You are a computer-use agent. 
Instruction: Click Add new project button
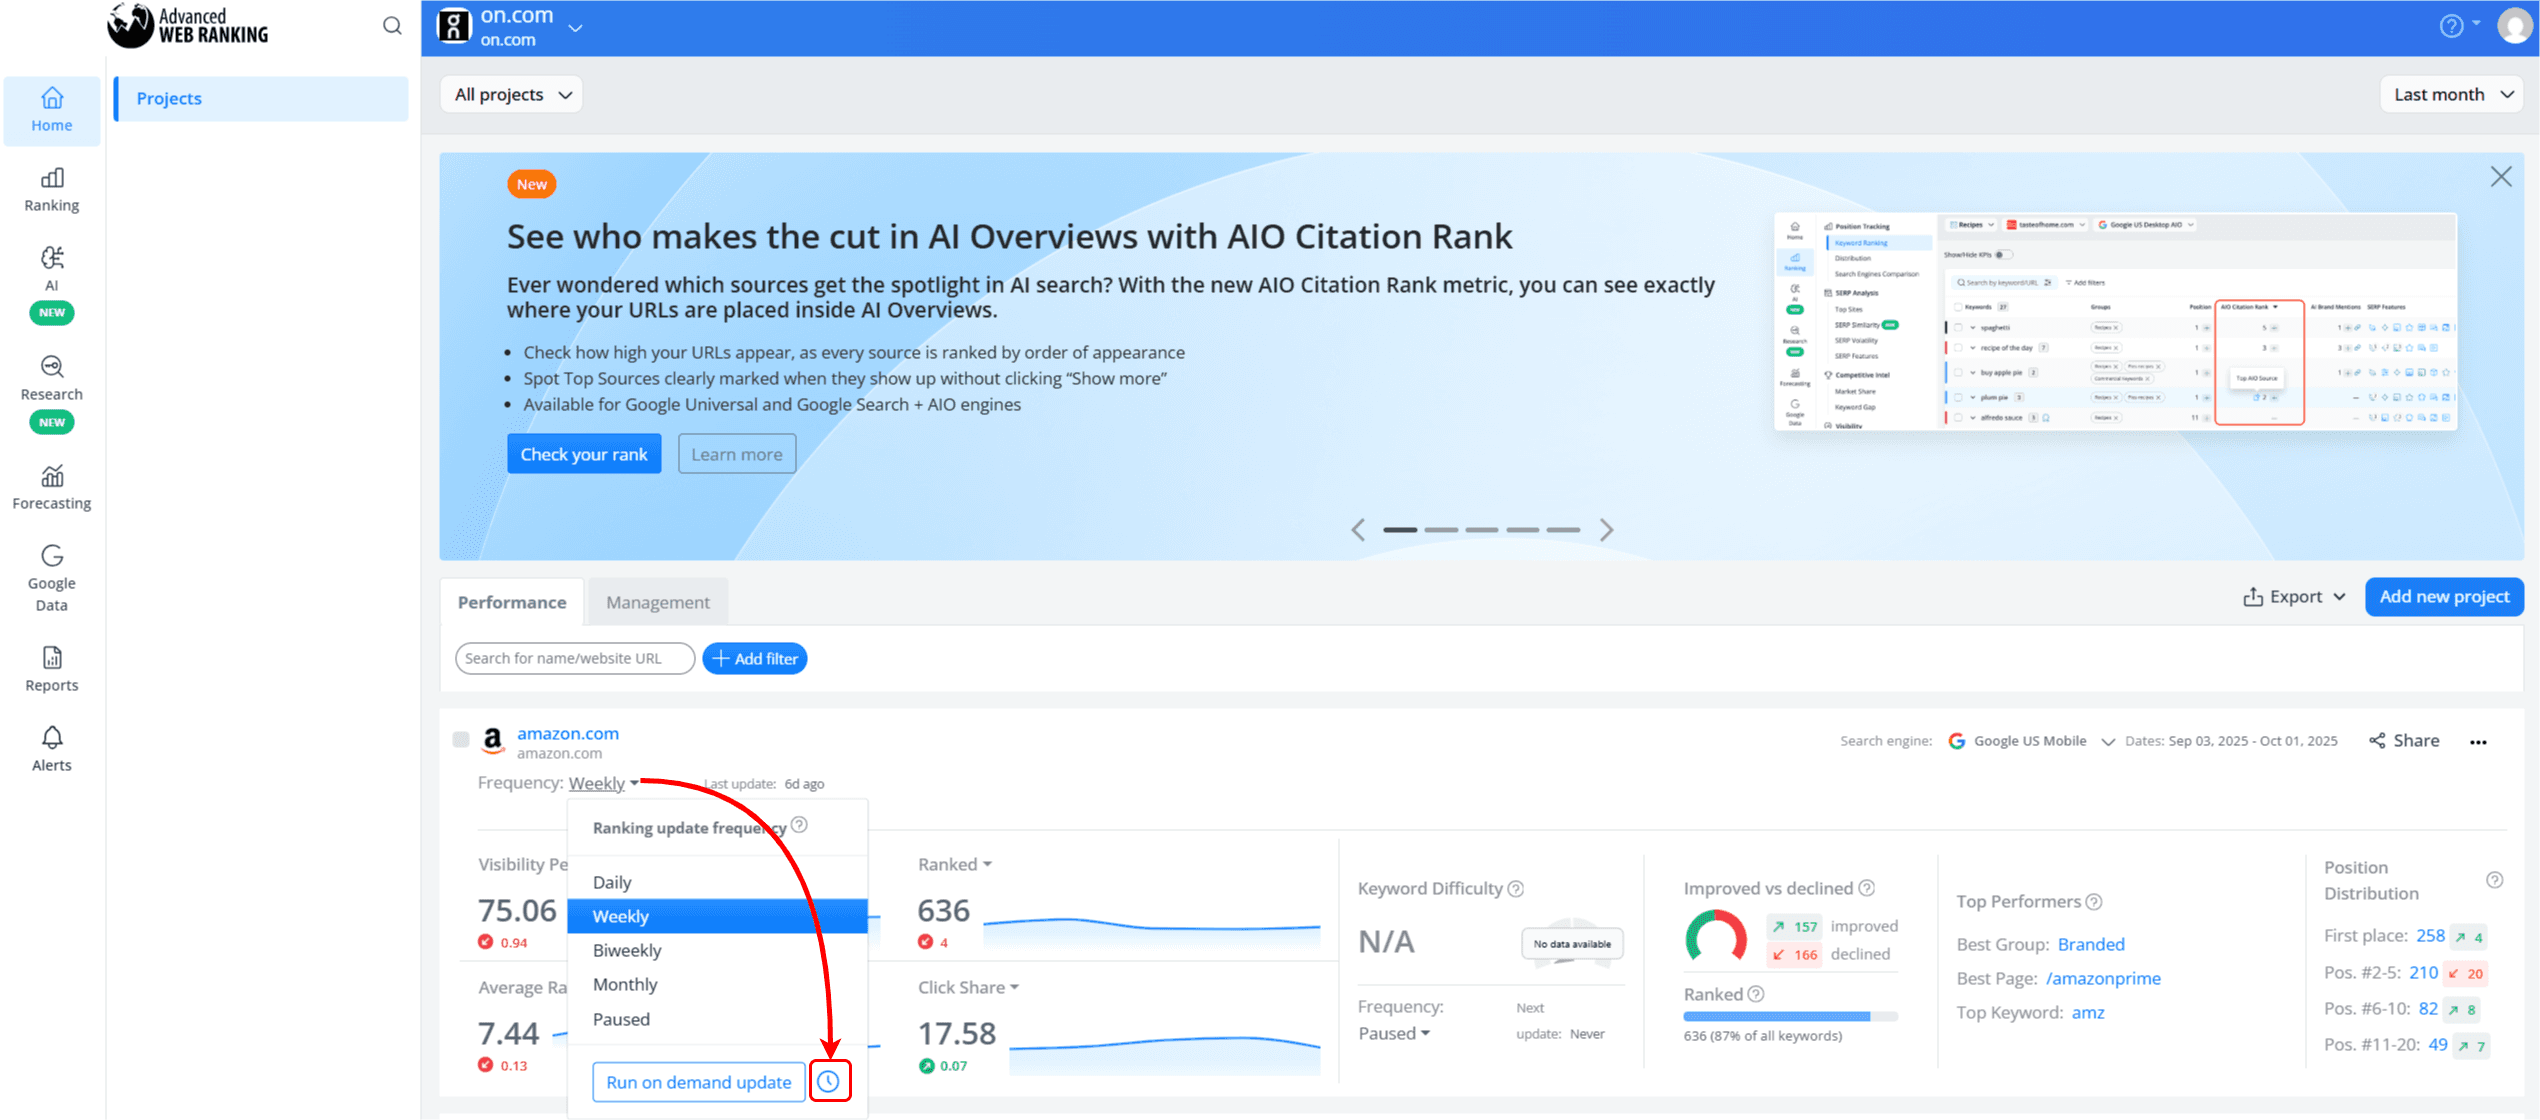coord(2444,596)
